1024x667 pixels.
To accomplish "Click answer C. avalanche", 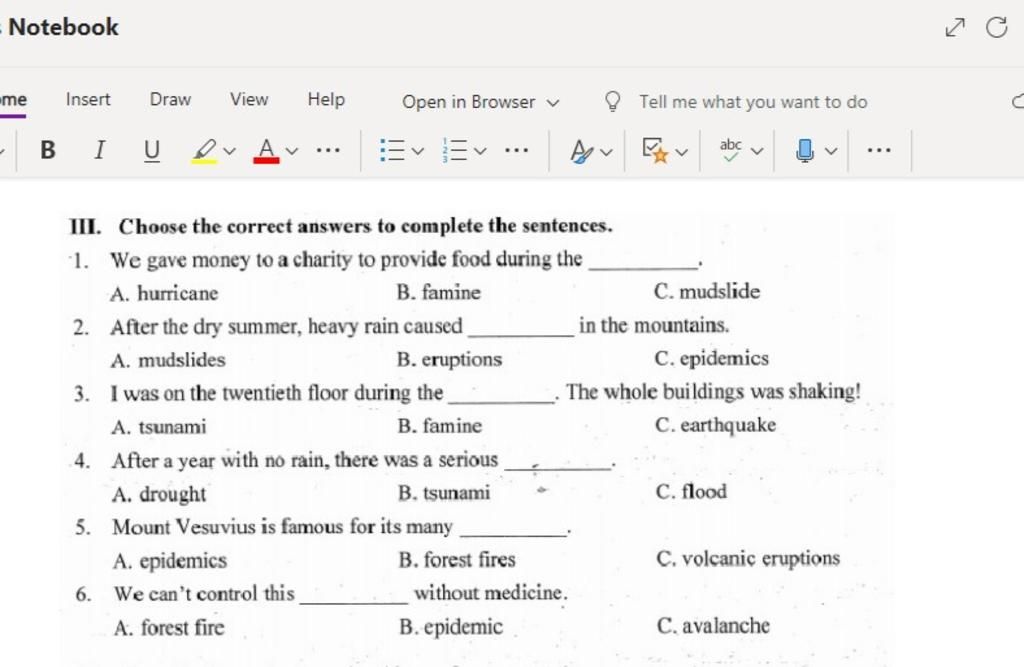I will [714, 626].
